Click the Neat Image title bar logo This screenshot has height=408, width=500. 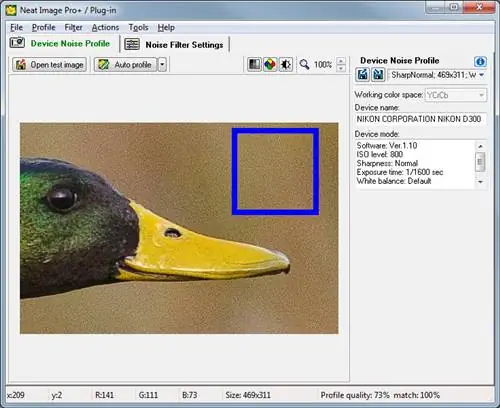11,10
